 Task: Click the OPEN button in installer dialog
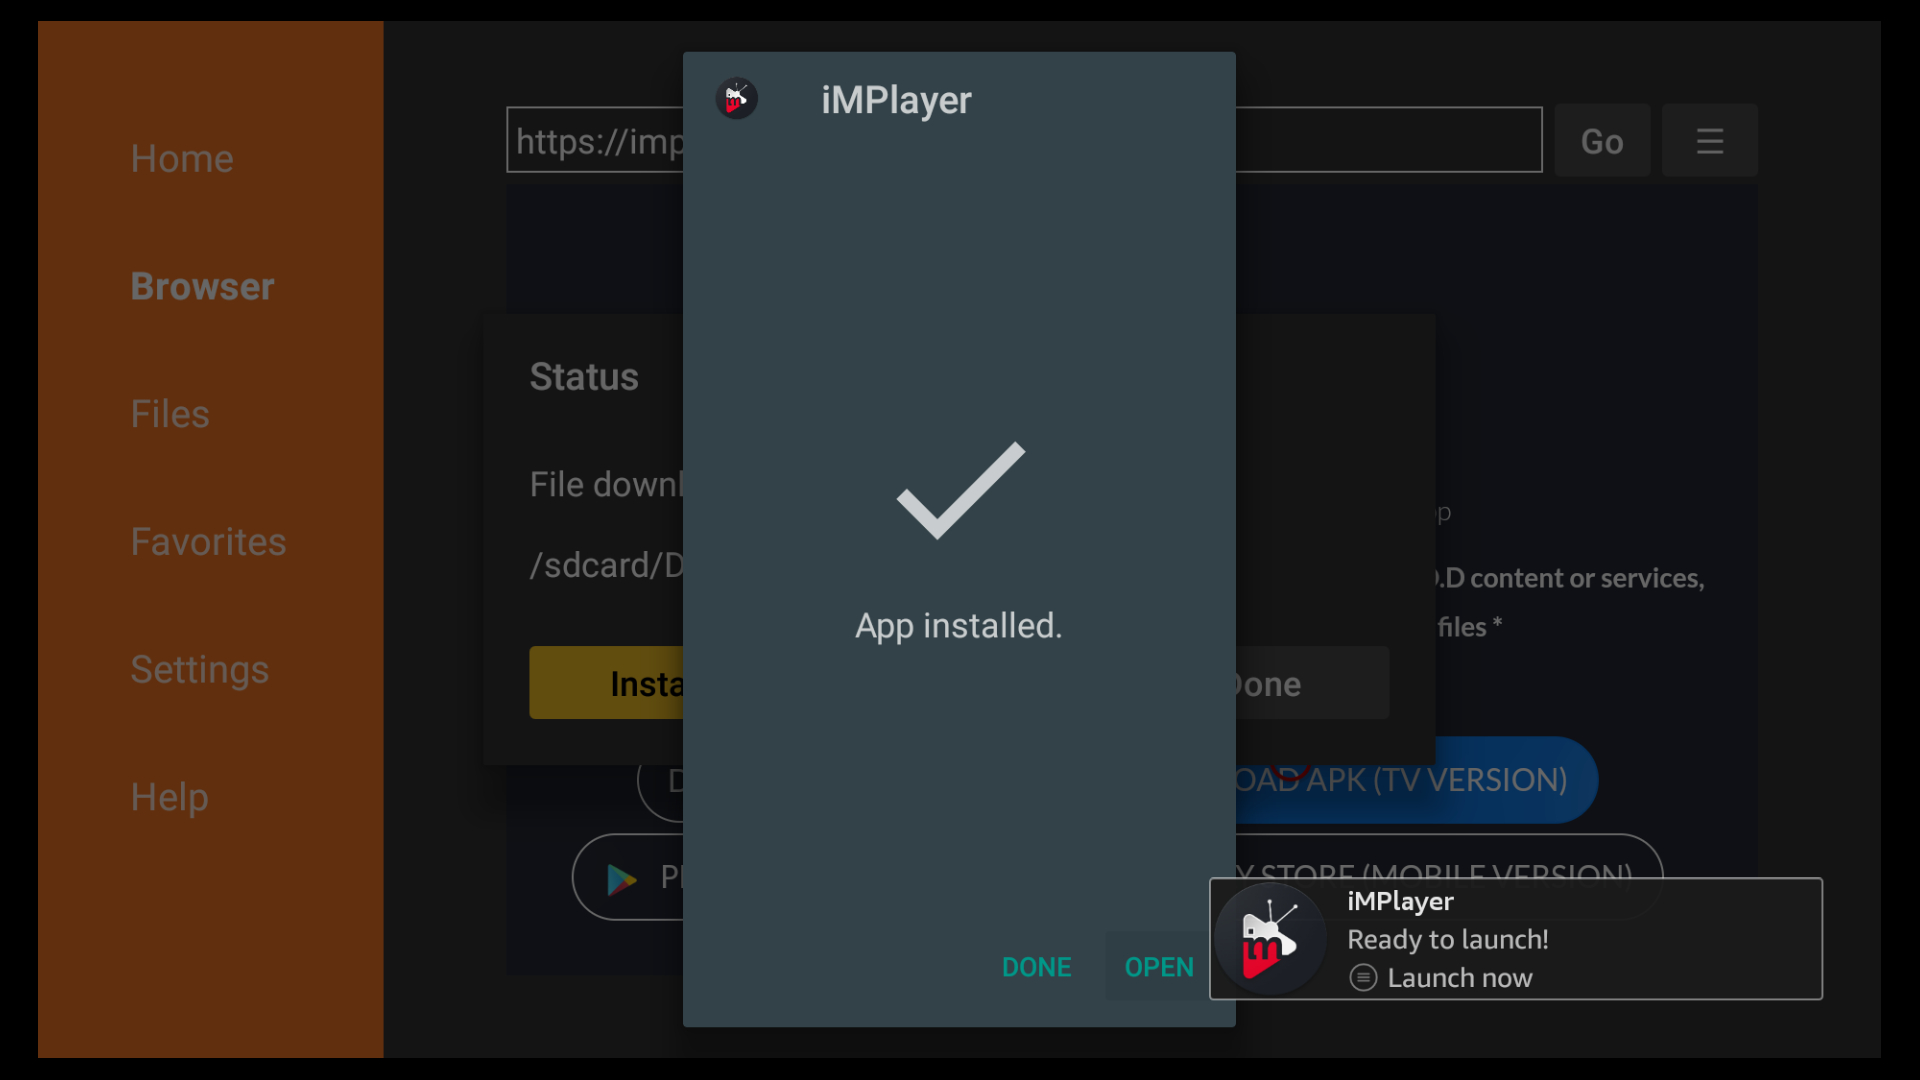click(1158, 967)
